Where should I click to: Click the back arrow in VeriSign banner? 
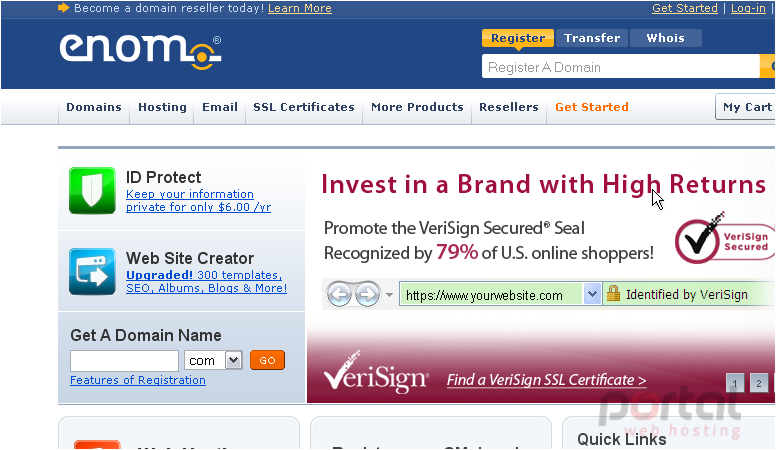tap(339, 295)
